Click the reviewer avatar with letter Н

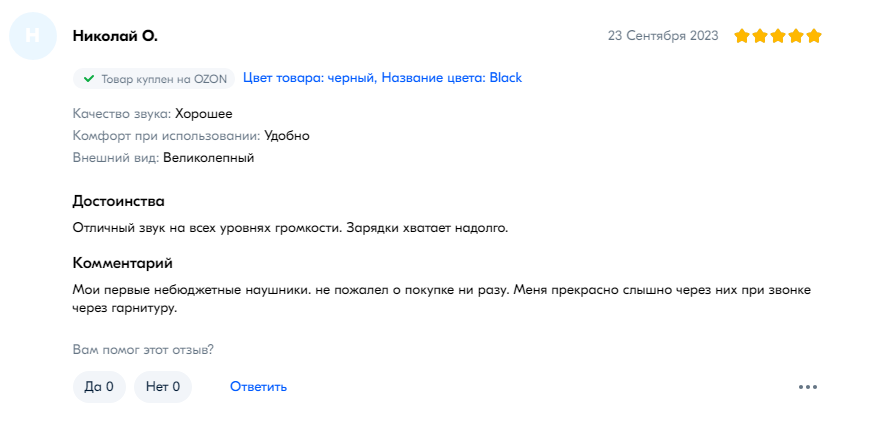click(33, 36)
